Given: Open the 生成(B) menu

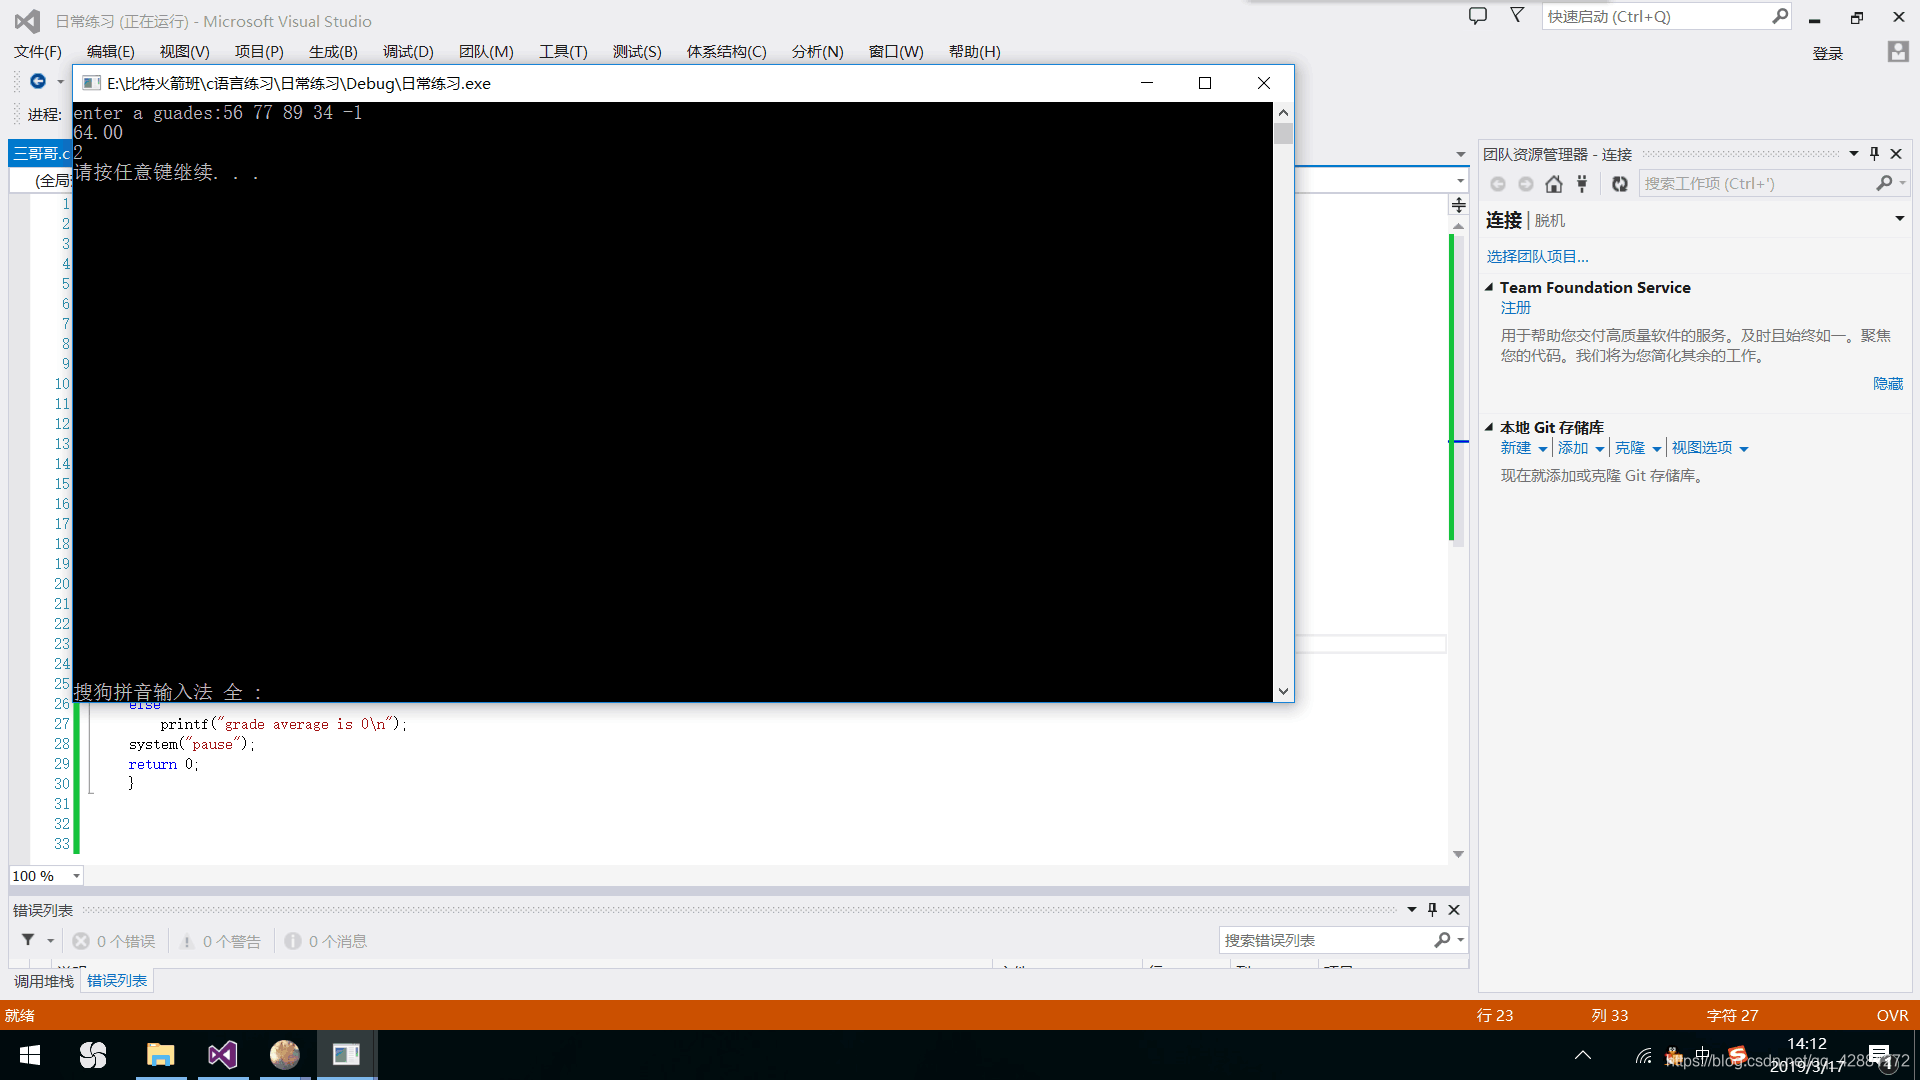Looking at the screenshot, I should coord(333,52).
